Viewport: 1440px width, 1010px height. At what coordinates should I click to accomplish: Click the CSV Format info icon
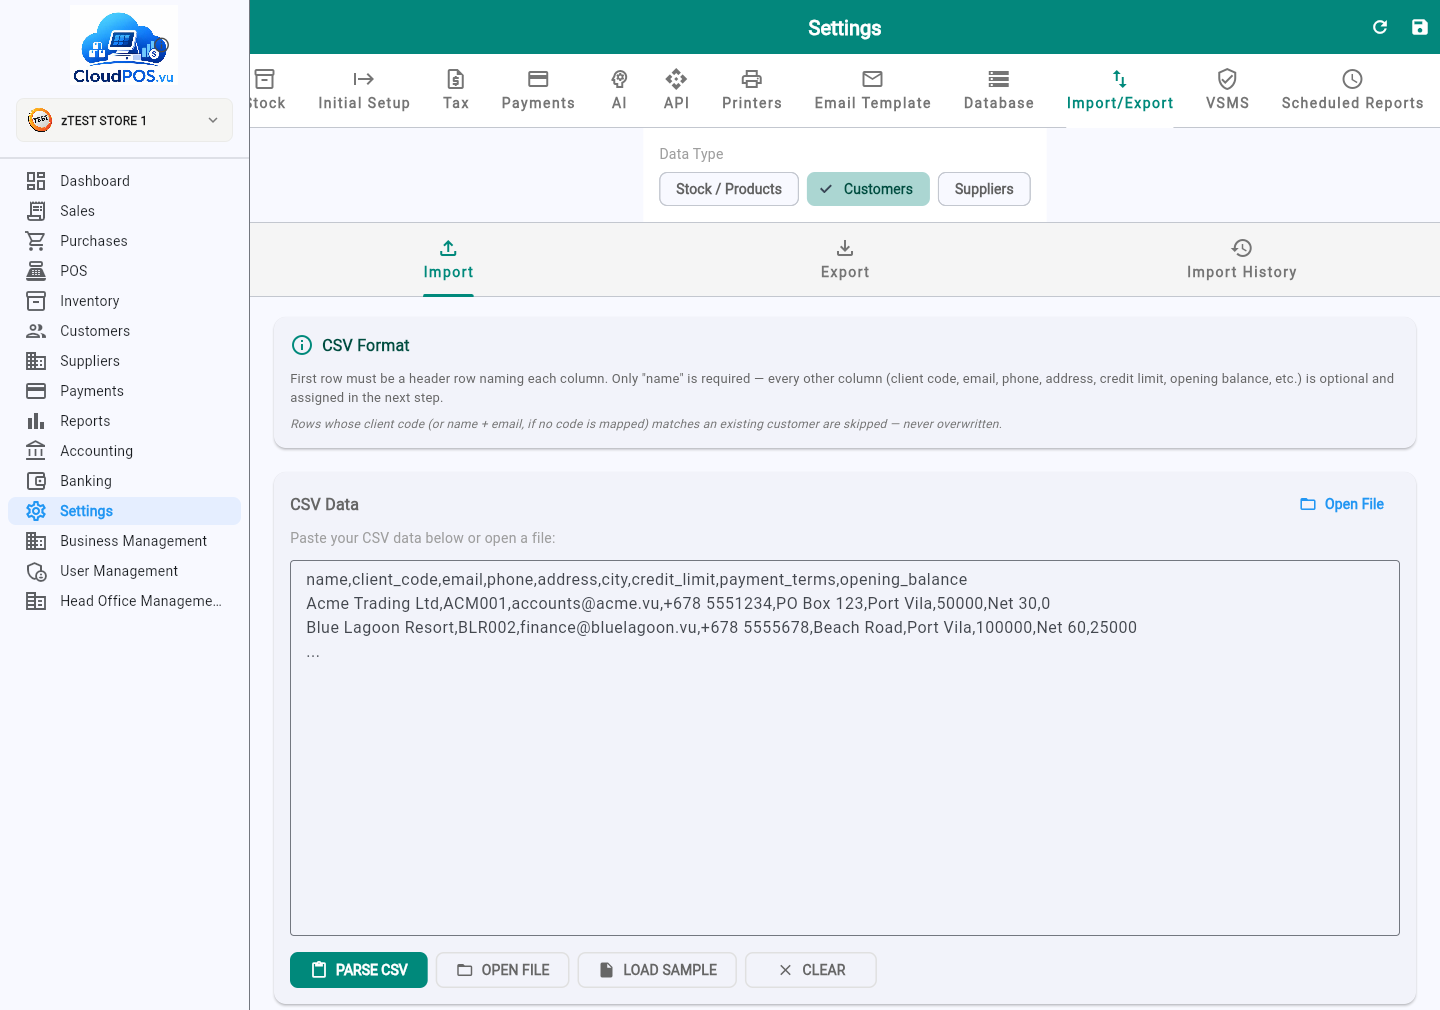pos(301,345)
